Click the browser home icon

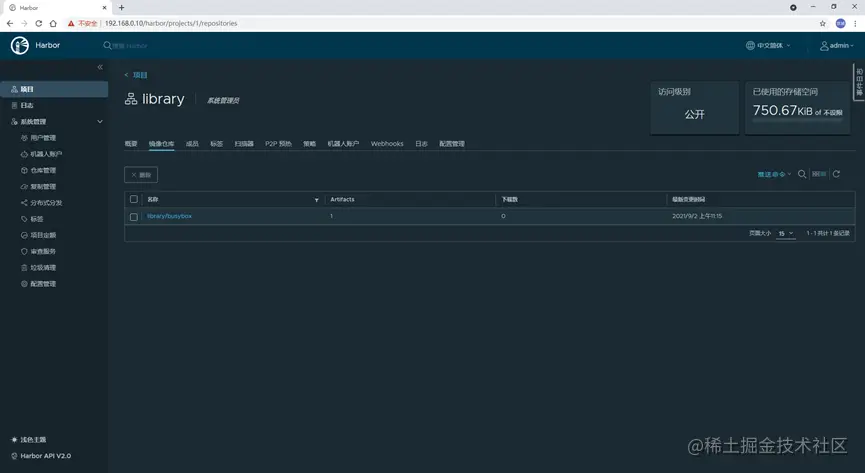pos(53,23)
